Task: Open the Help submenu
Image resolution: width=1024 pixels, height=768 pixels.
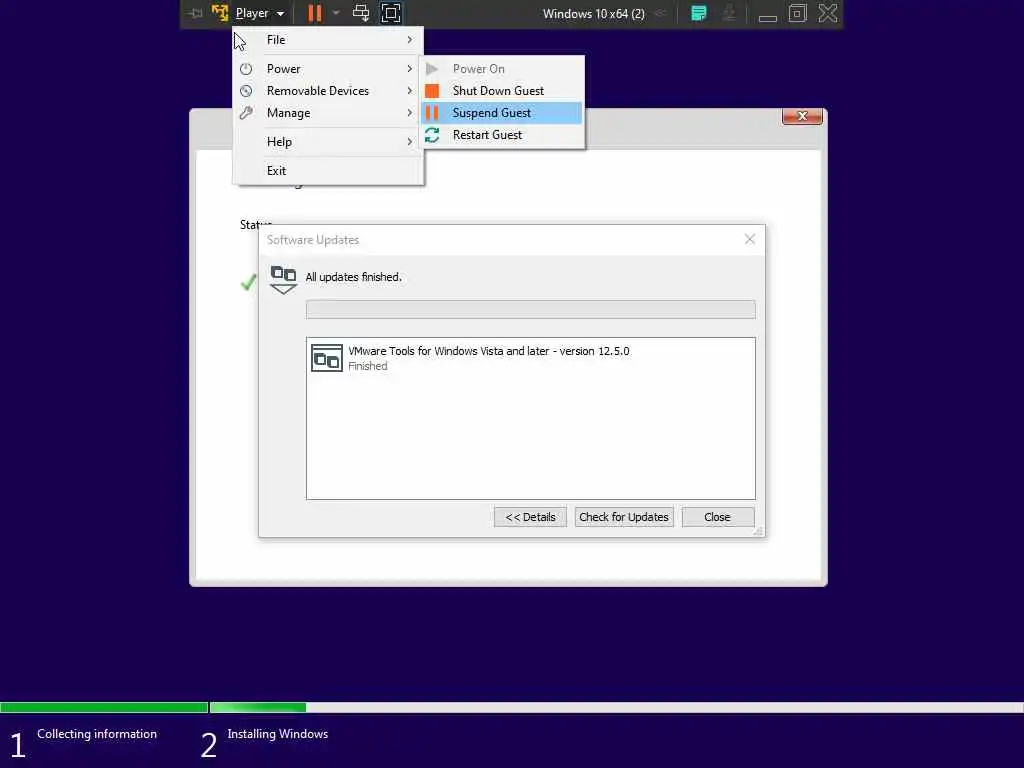Action: point(328,142)
